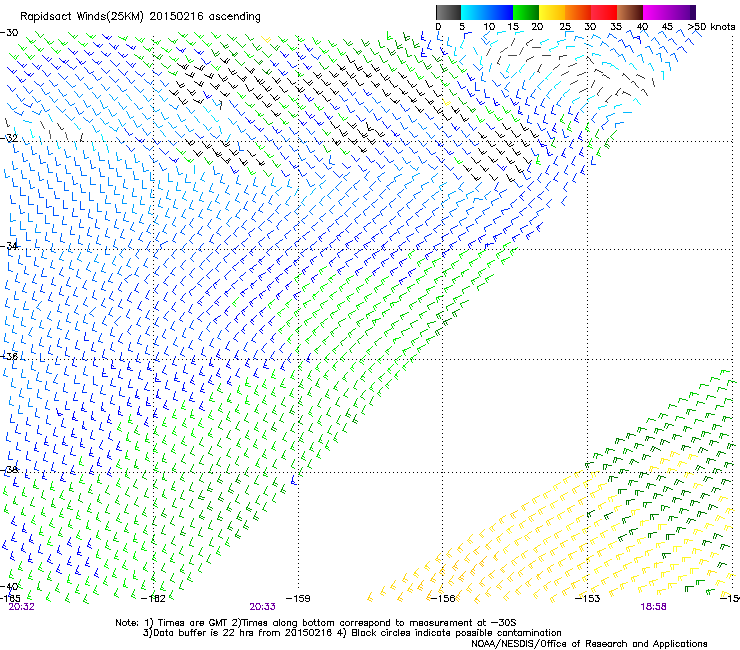Click the purple '20:32' pass time
Screen dimensions: 740x650
tap(21, 607)
